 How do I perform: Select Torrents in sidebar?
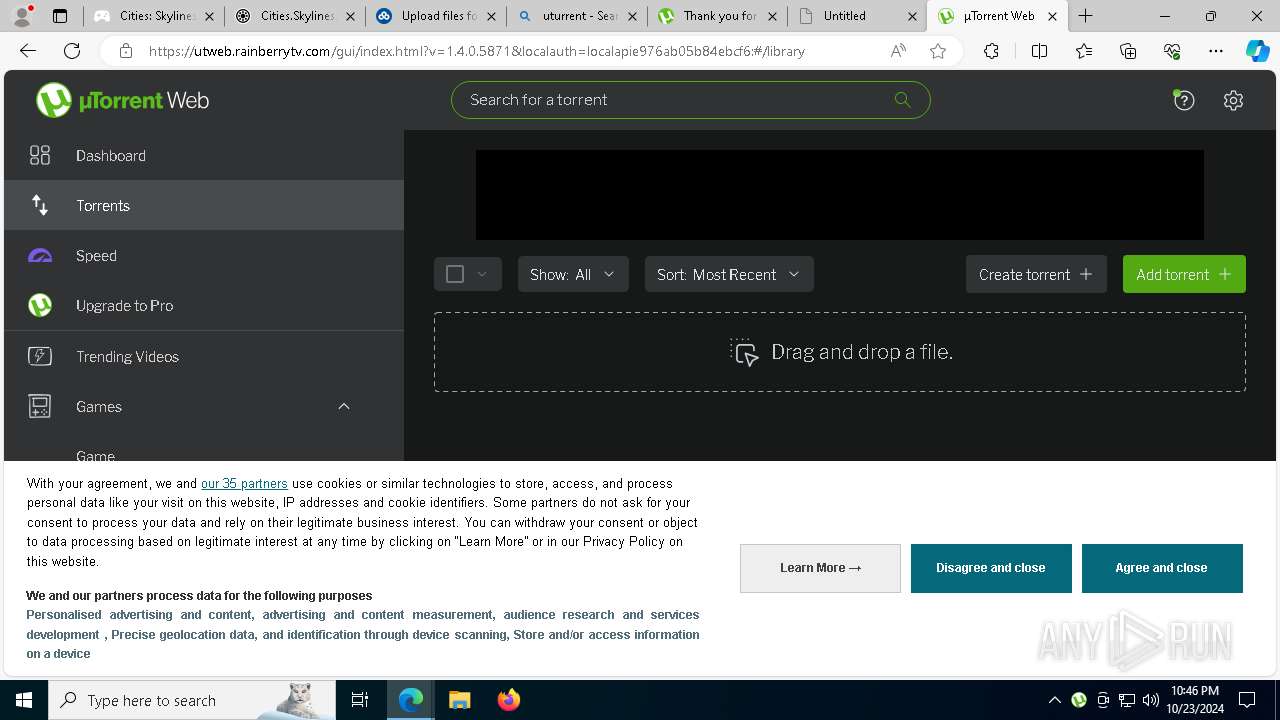tap(204, 205)
